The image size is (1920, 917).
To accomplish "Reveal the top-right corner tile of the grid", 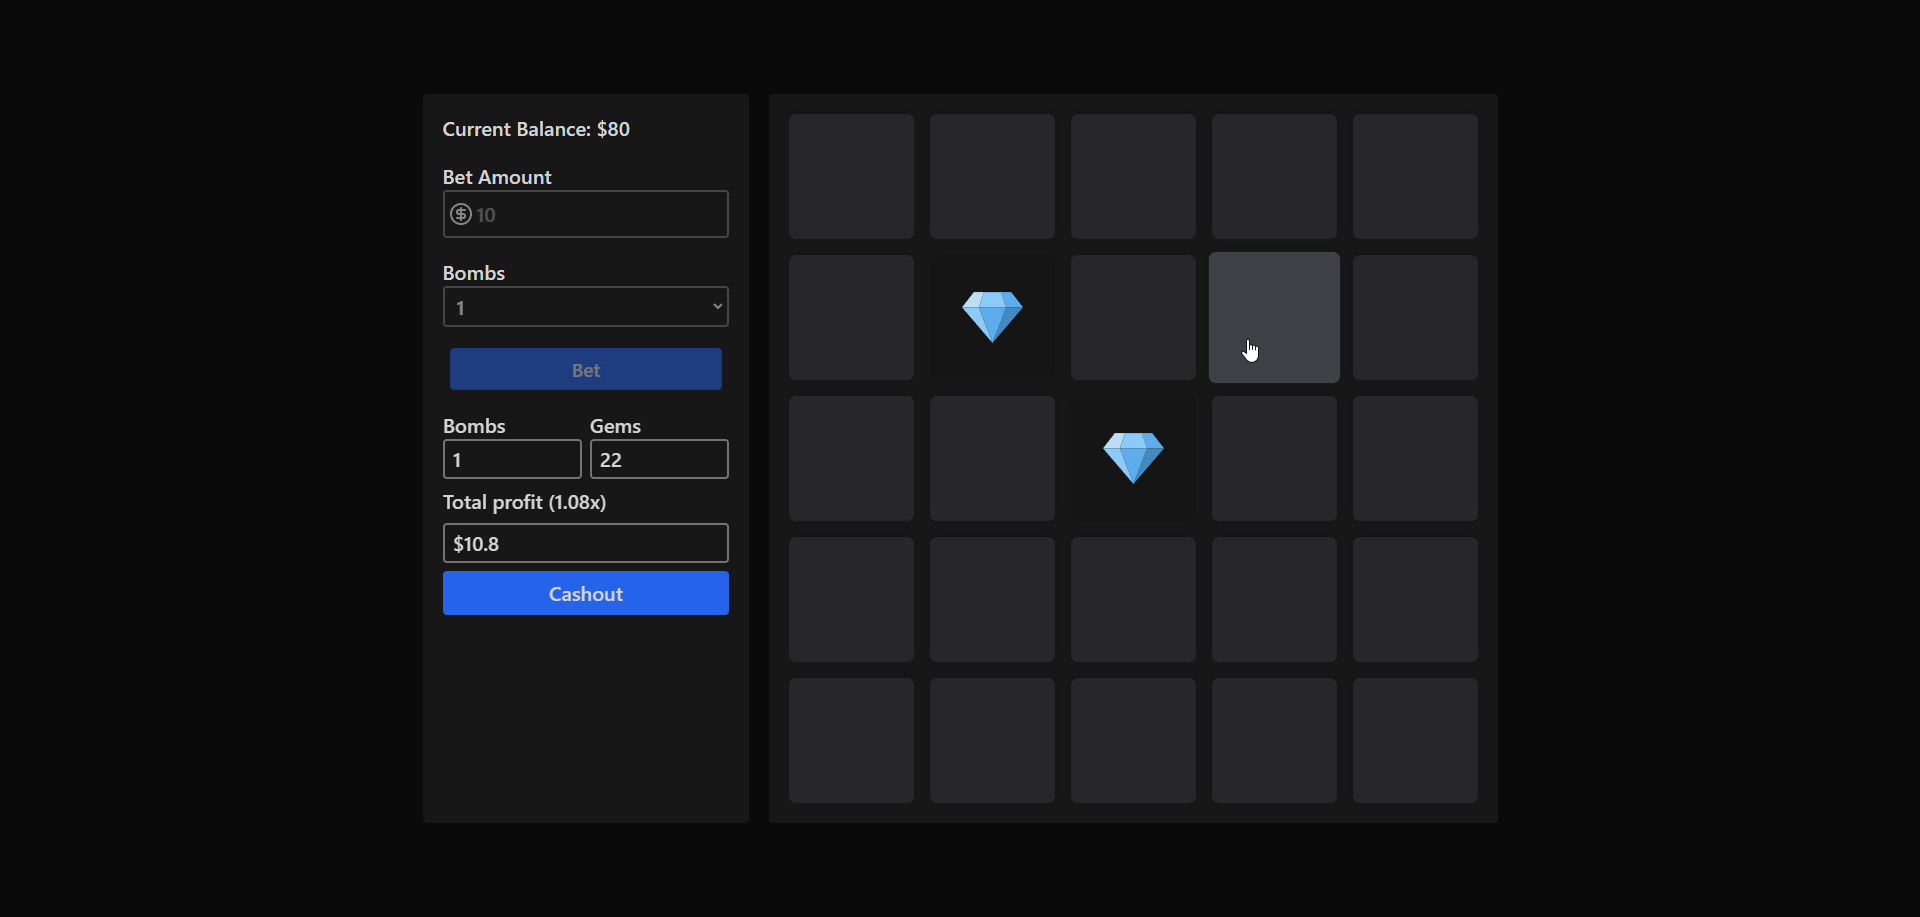I will click(x=1415, y=176).
